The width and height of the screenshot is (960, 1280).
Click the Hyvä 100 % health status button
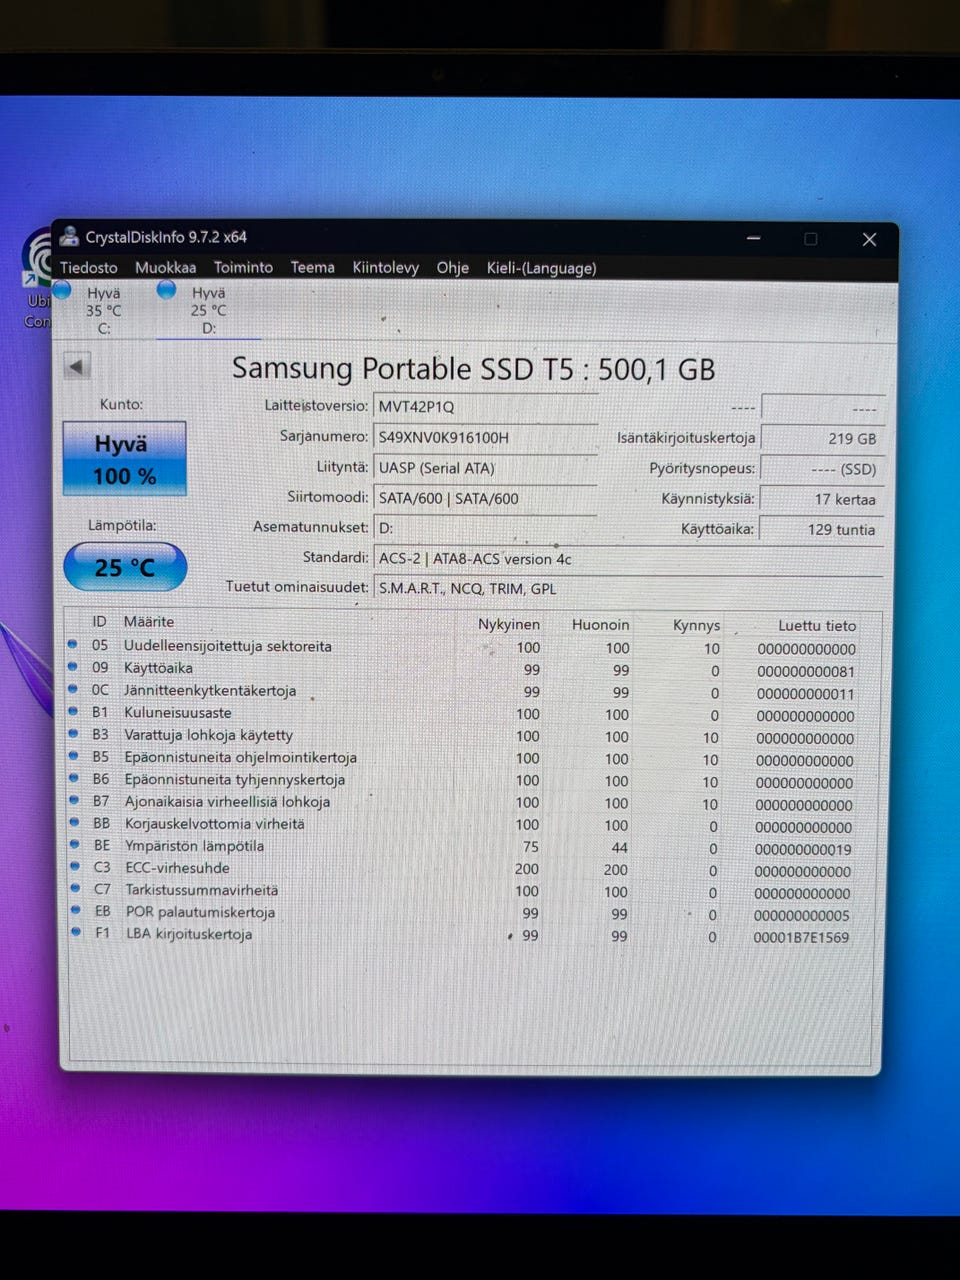tap(125, 459)
